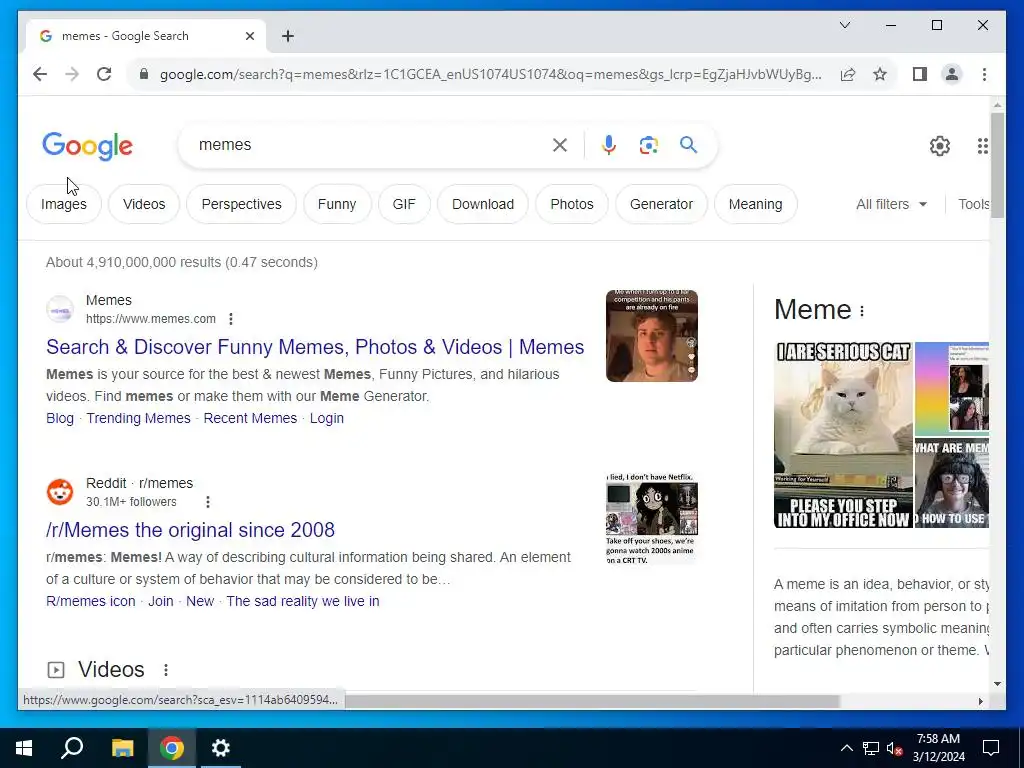Open more options for Reddit result
The width and height of the screenshot is (1024, 768).
click(208, 502)
